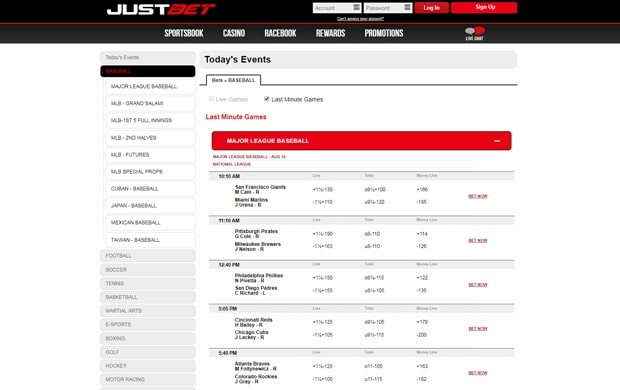The width and height of the screenshot is (620, 390).
Task: Click Bet Now for Giants vs Marlins
Action: click(478, 196)
